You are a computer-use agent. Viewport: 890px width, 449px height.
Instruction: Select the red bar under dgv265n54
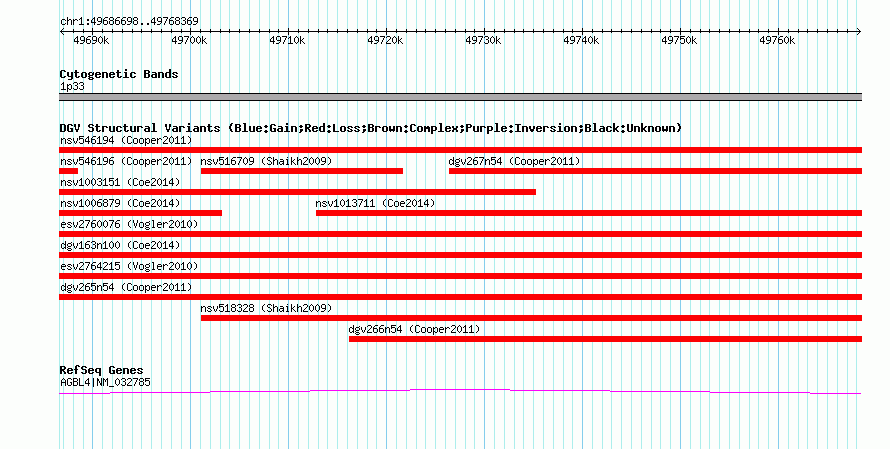pos(460,297)
